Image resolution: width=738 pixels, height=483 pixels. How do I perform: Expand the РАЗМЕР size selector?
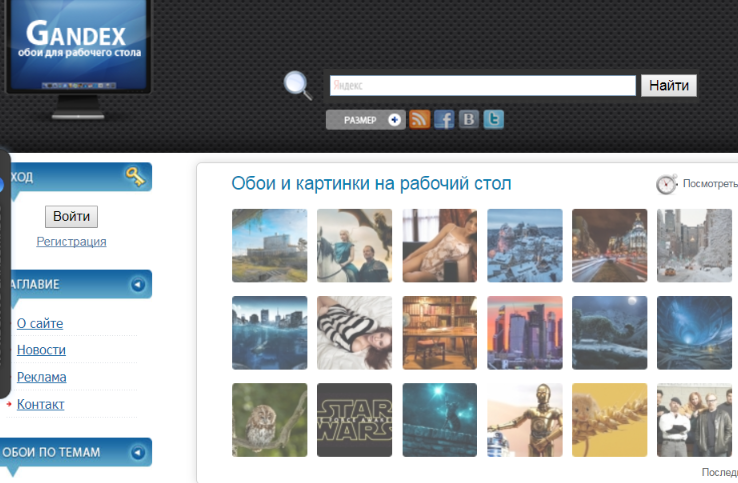(x=366, y=120)
